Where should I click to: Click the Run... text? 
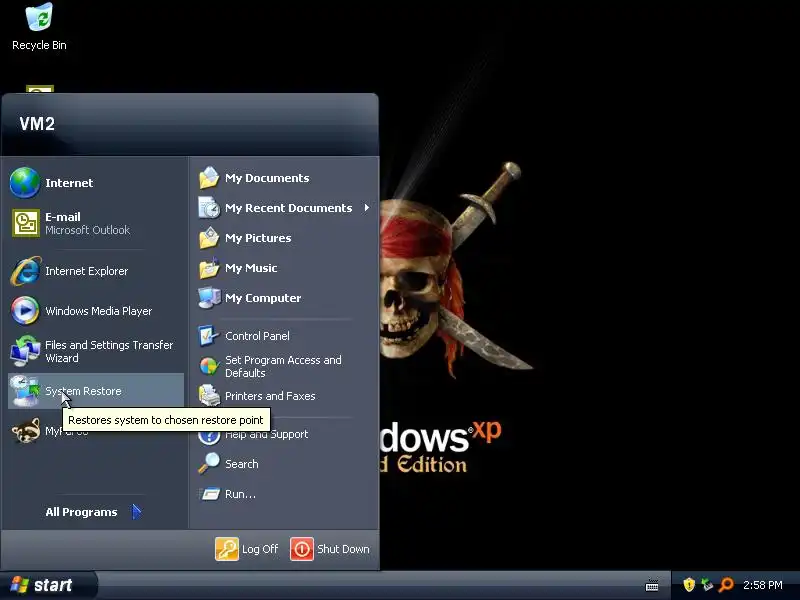[x=240, y=494]
